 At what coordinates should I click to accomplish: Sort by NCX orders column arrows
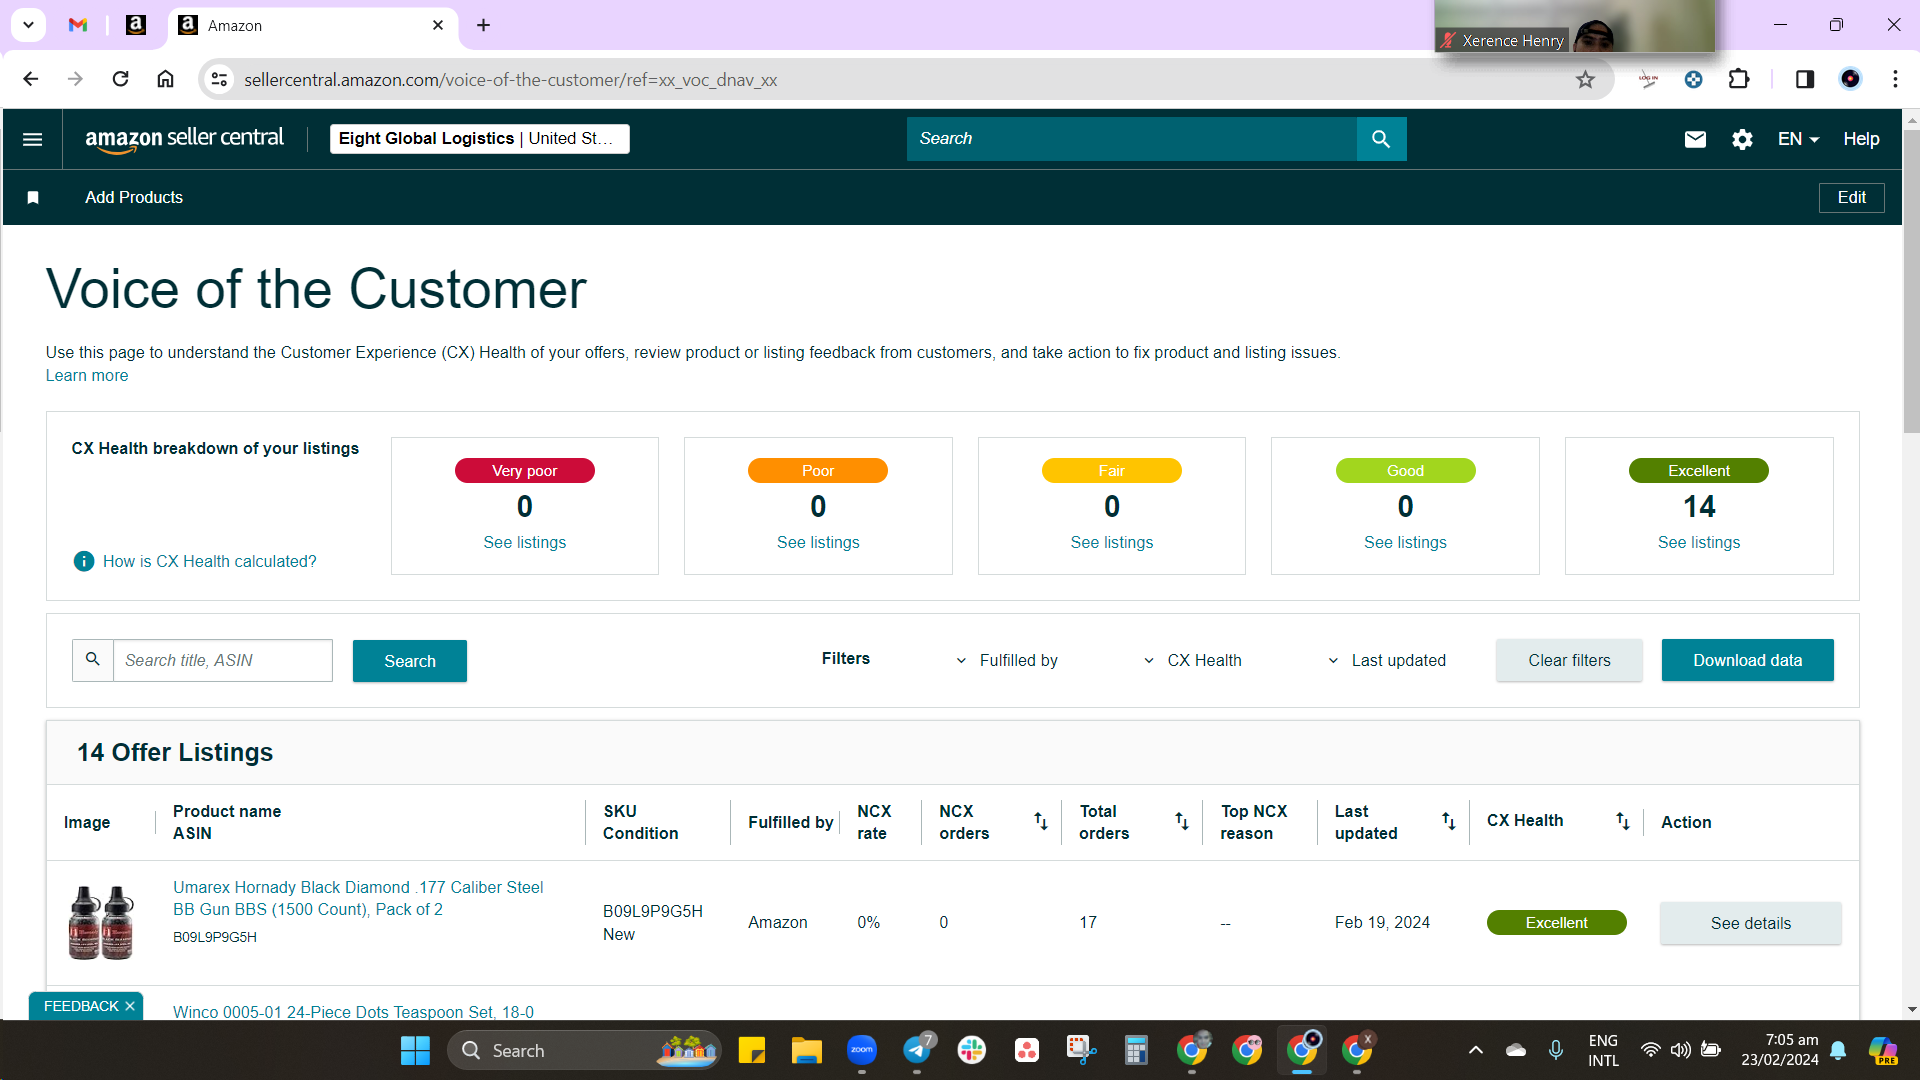[1040, 821]
